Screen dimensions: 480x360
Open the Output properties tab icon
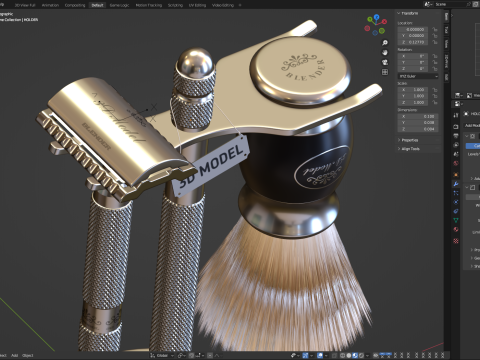click(456, 136)
